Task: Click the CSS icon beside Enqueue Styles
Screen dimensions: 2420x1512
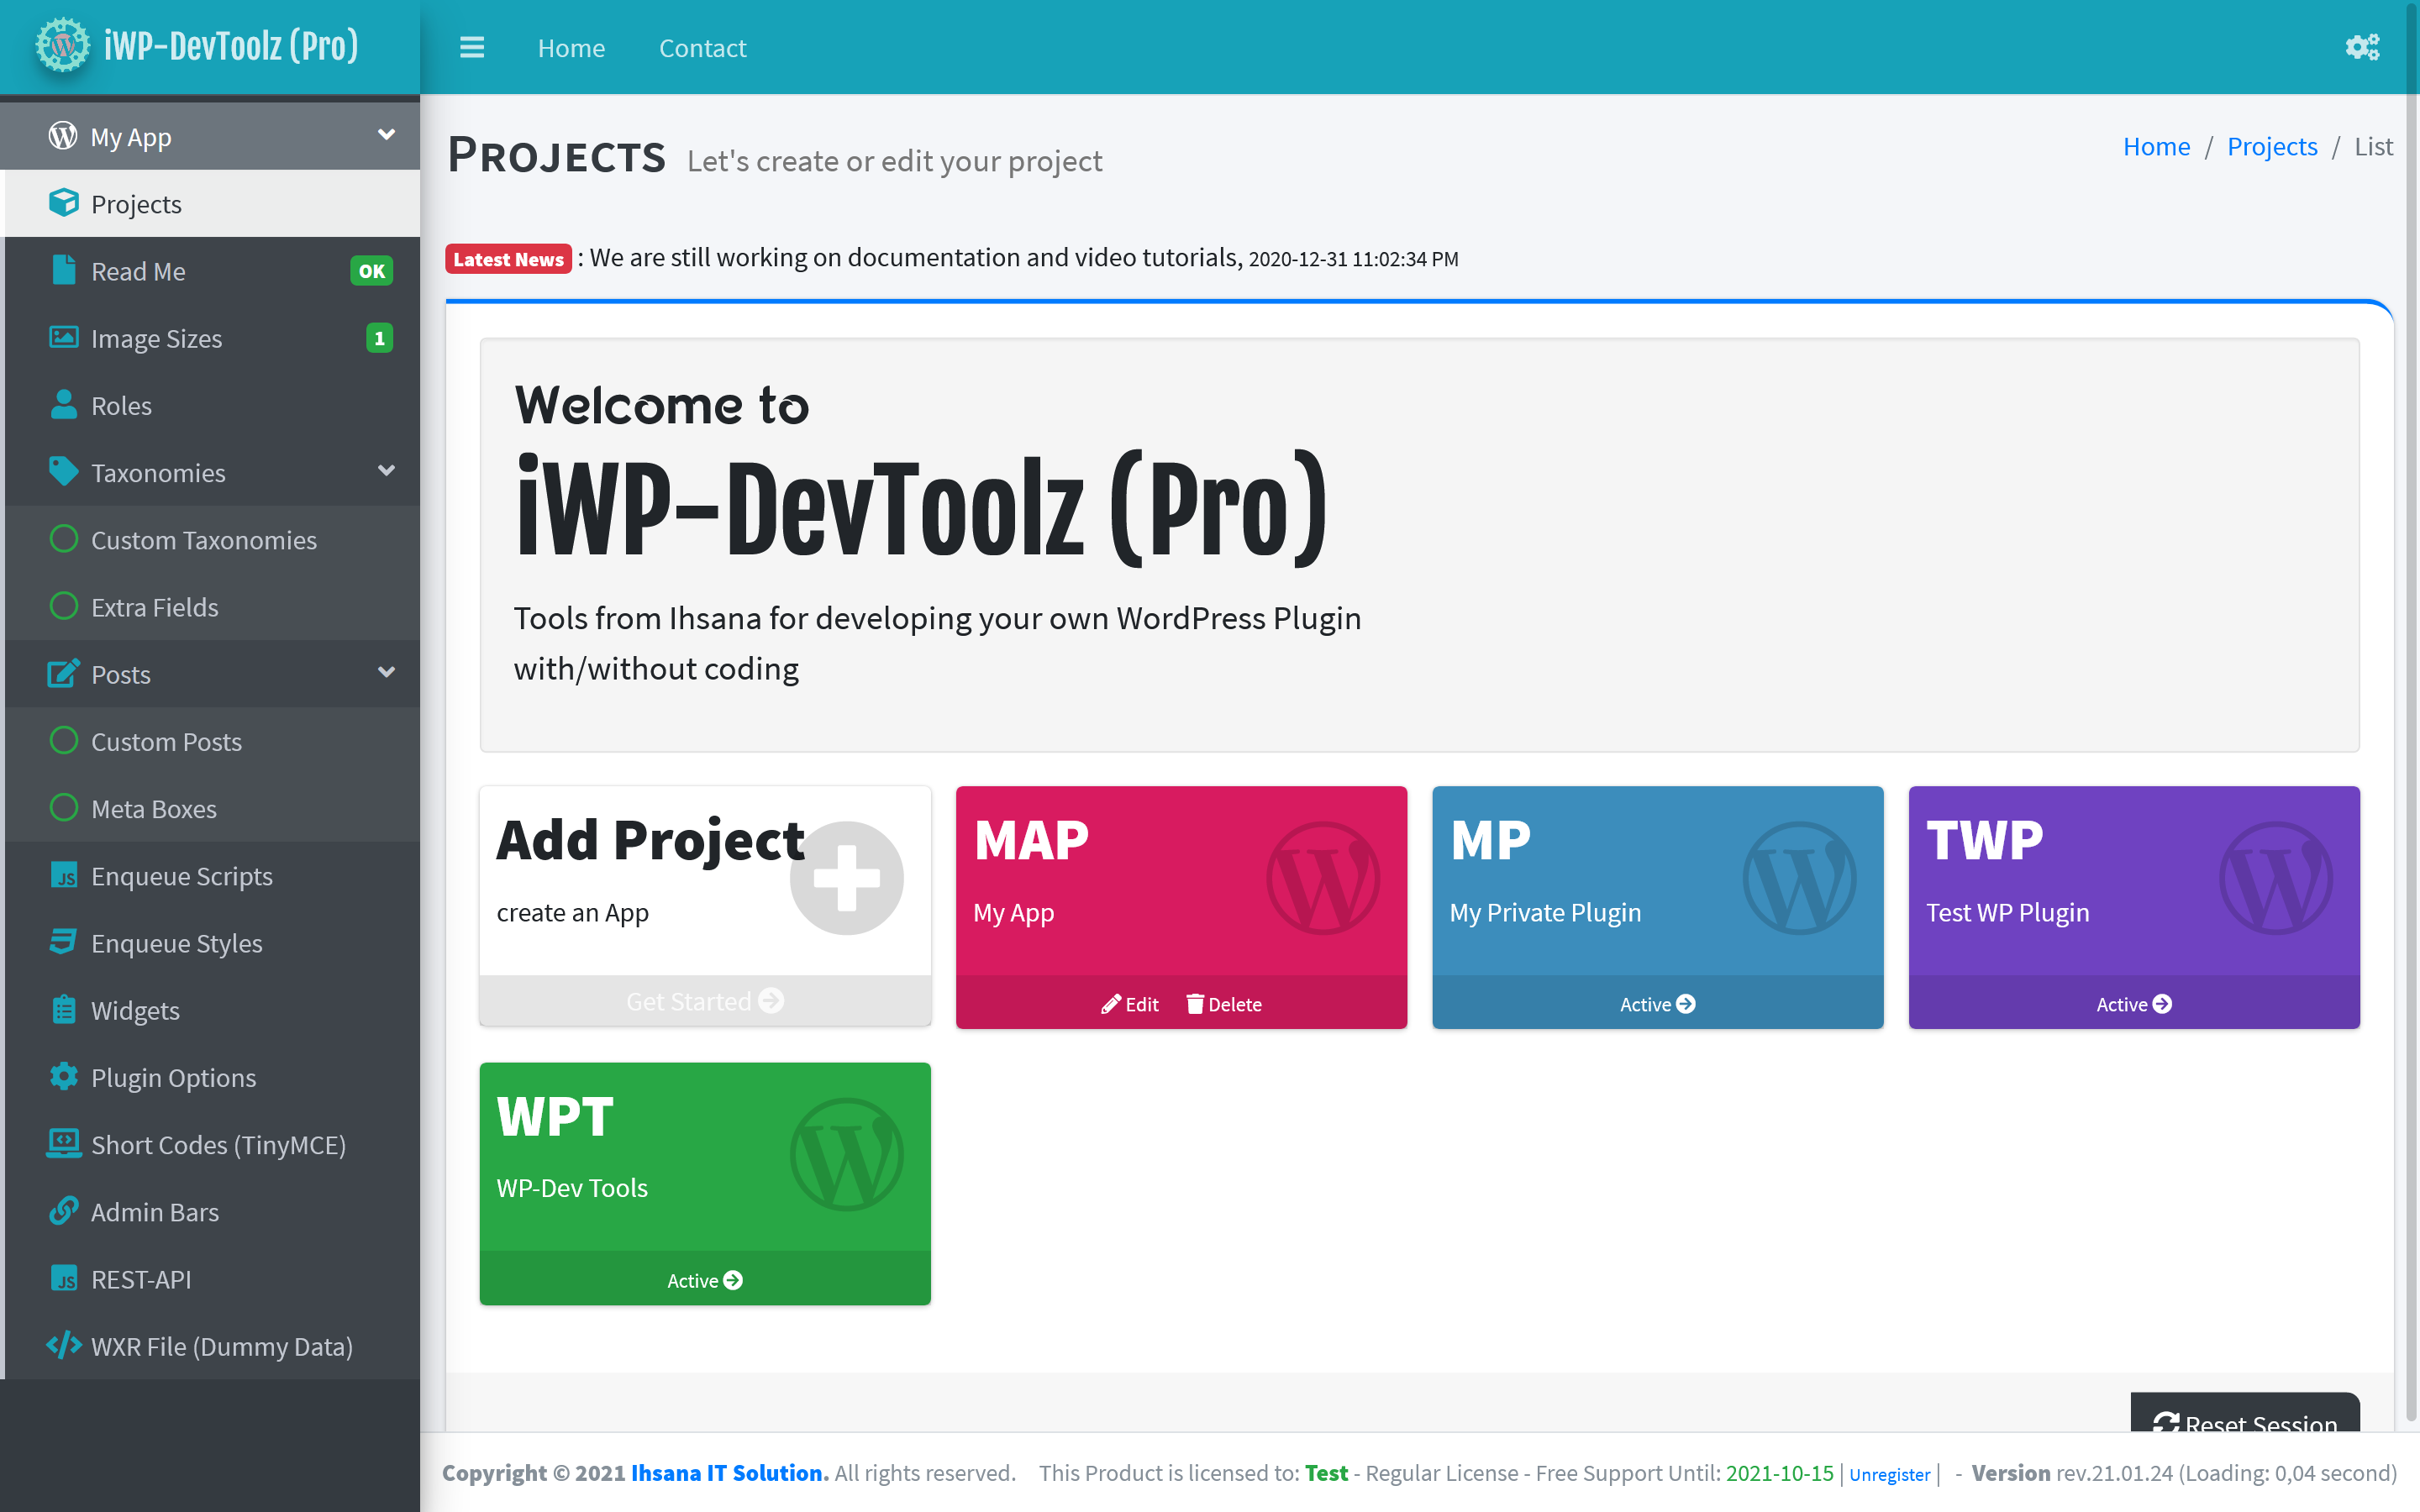Action: [63, 942]
